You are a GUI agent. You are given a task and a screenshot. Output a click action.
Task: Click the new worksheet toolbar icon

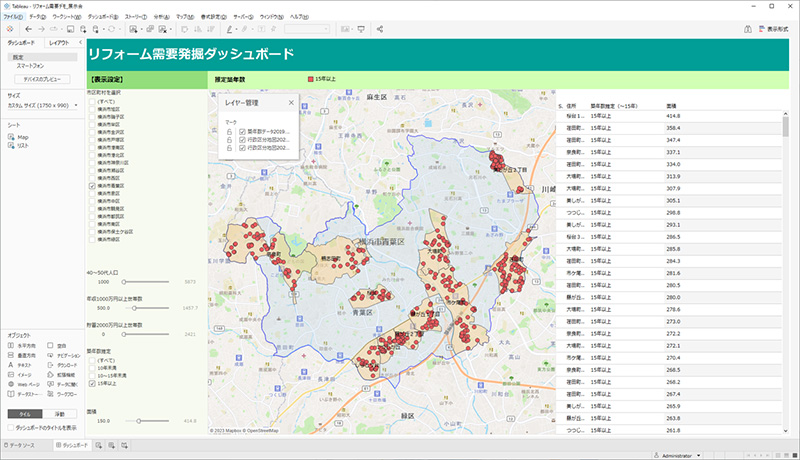point(133,29)
